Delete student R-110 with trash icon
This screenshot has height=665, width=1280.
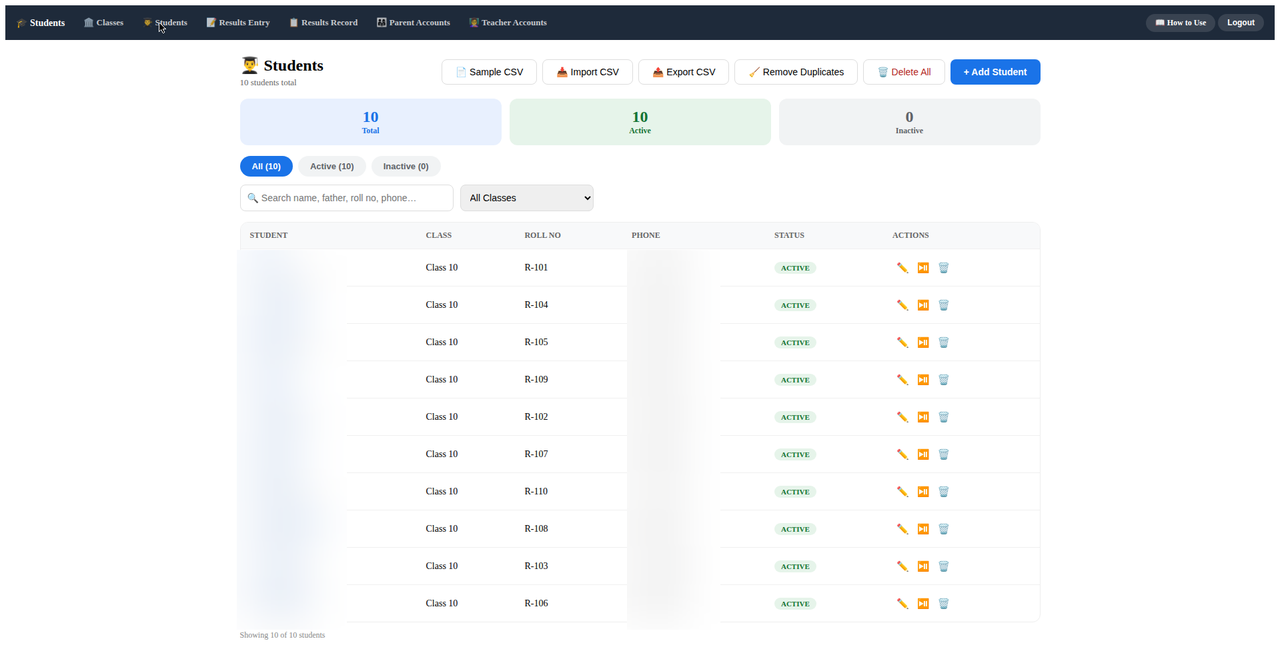point(943,492)
